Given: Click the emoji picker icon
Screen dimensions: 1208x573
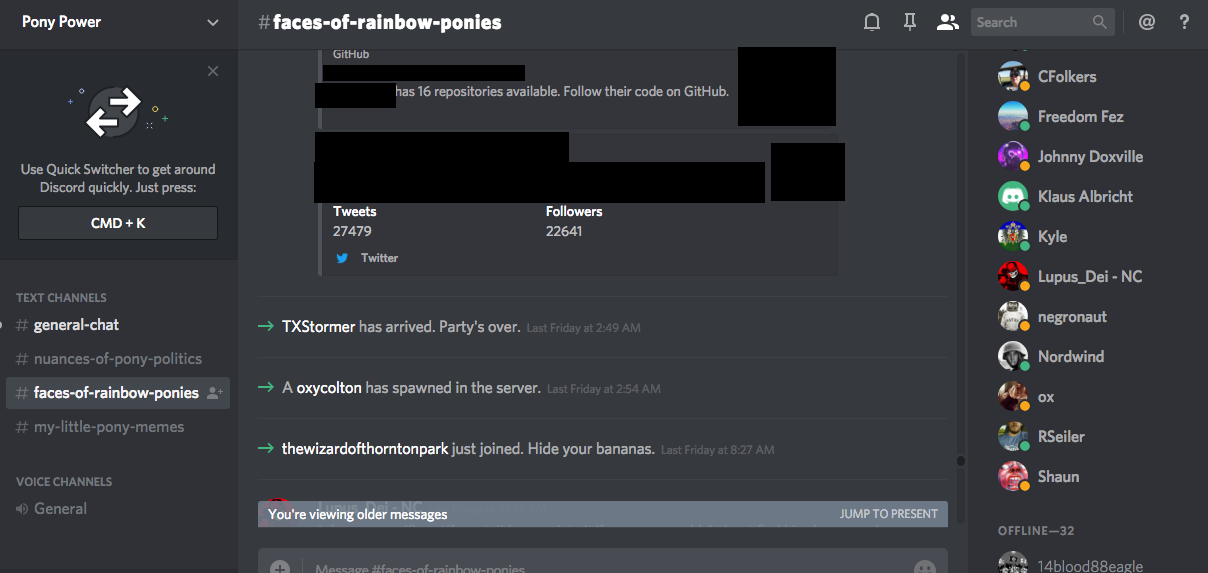Looking at the screenshot, I should click(x=925, y=568).
